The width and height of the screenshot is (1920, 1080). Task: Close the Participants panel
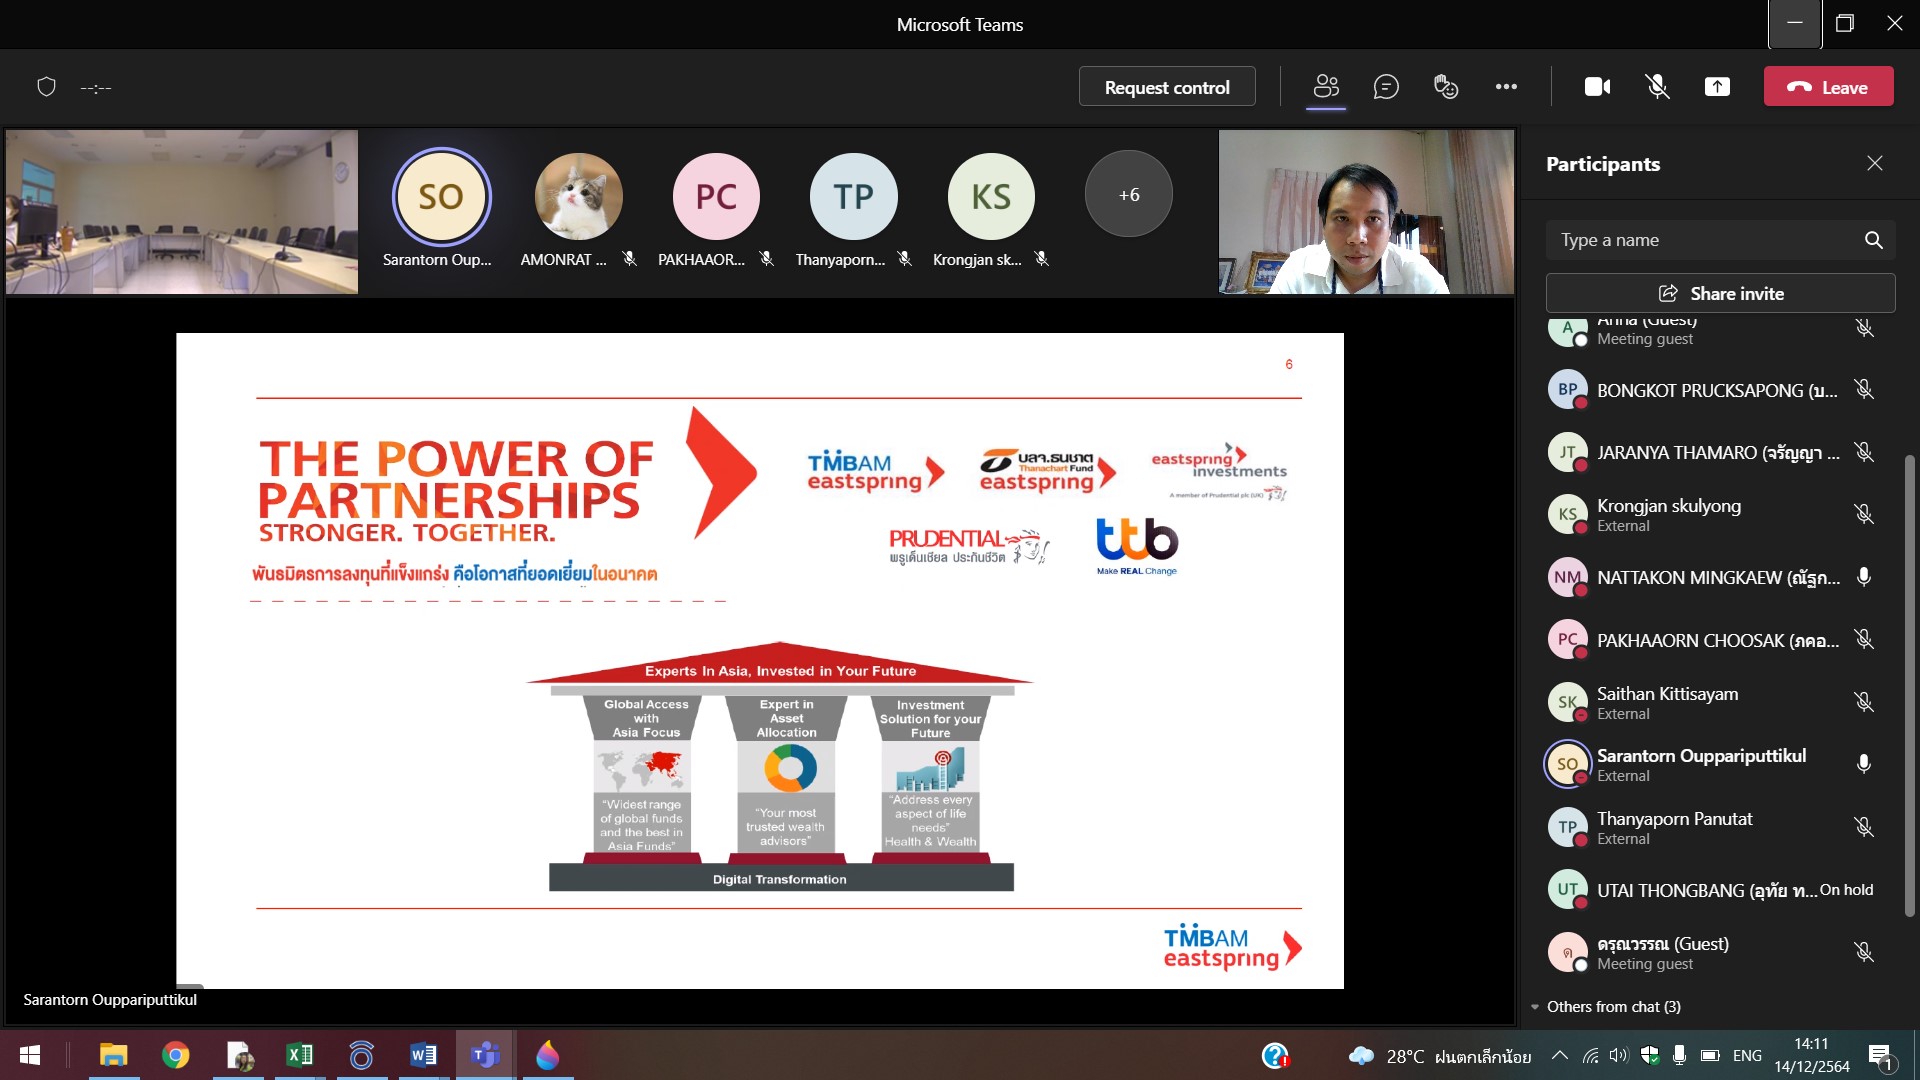[1875, 163]
